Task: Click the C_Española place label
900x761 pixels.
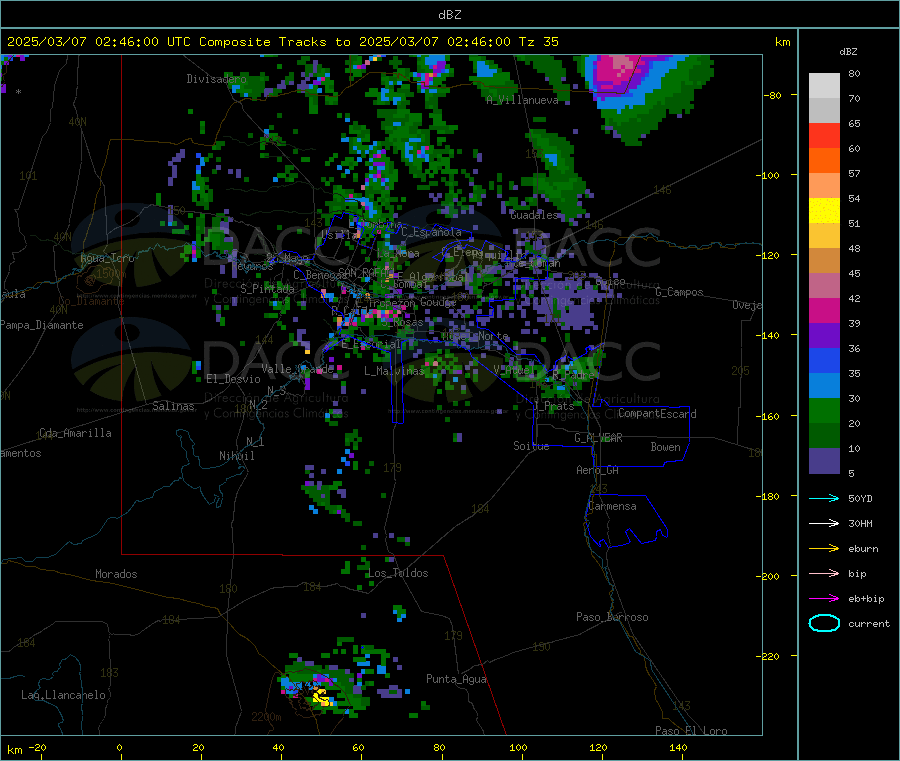Action: tap(431, 232)
